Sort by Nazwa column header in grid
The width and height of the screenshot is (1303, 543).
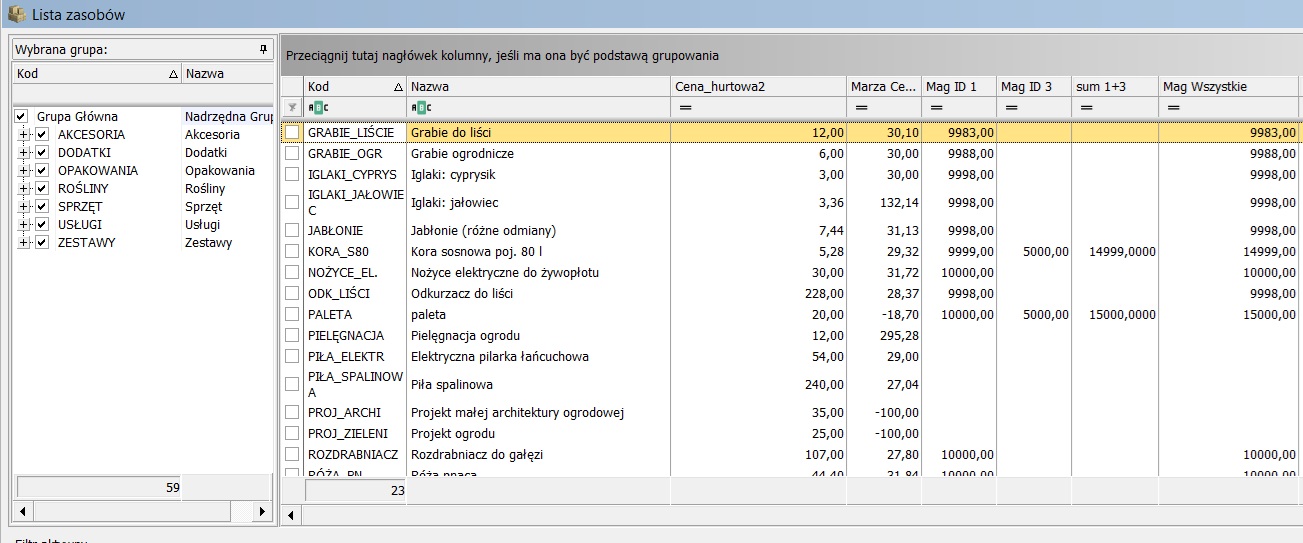[x=539, y=87]
